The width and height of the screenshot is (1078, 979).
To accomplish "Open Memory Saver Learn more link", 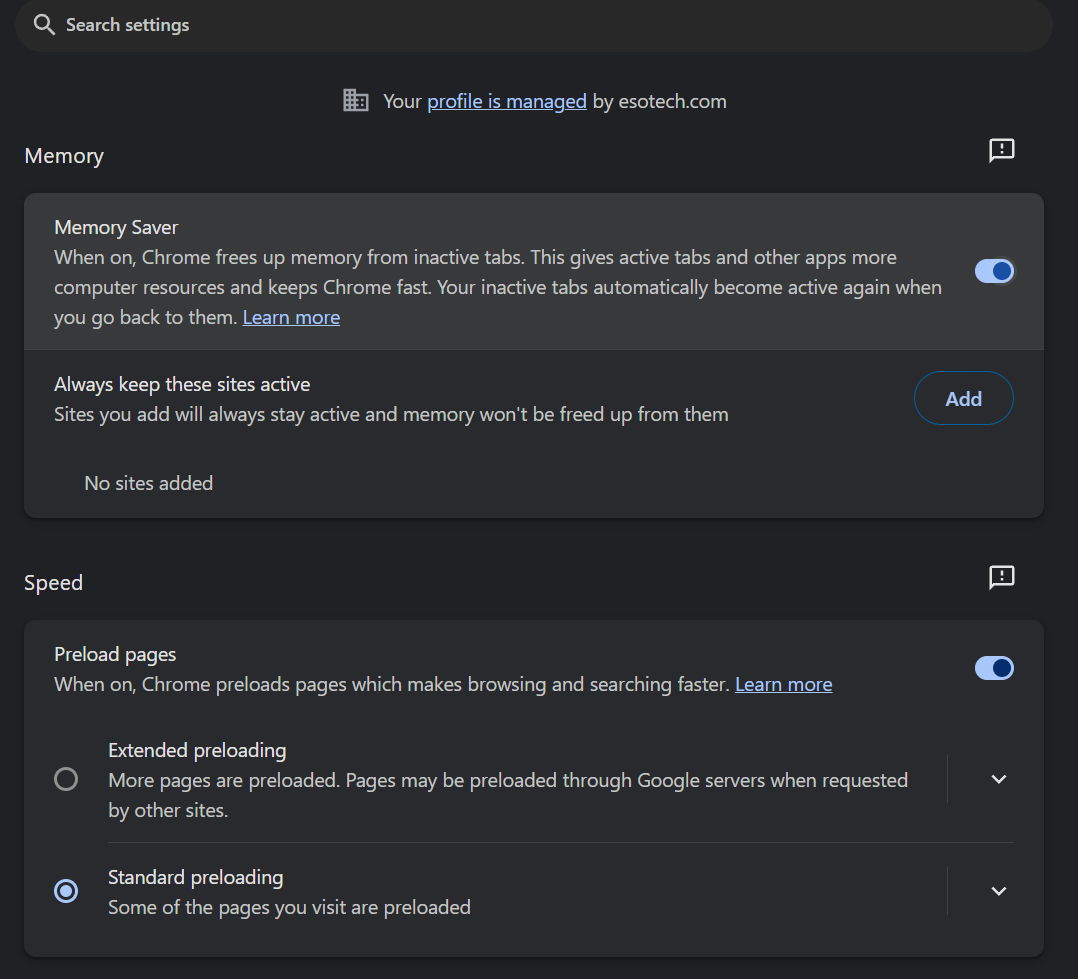I will click(291, 317).
